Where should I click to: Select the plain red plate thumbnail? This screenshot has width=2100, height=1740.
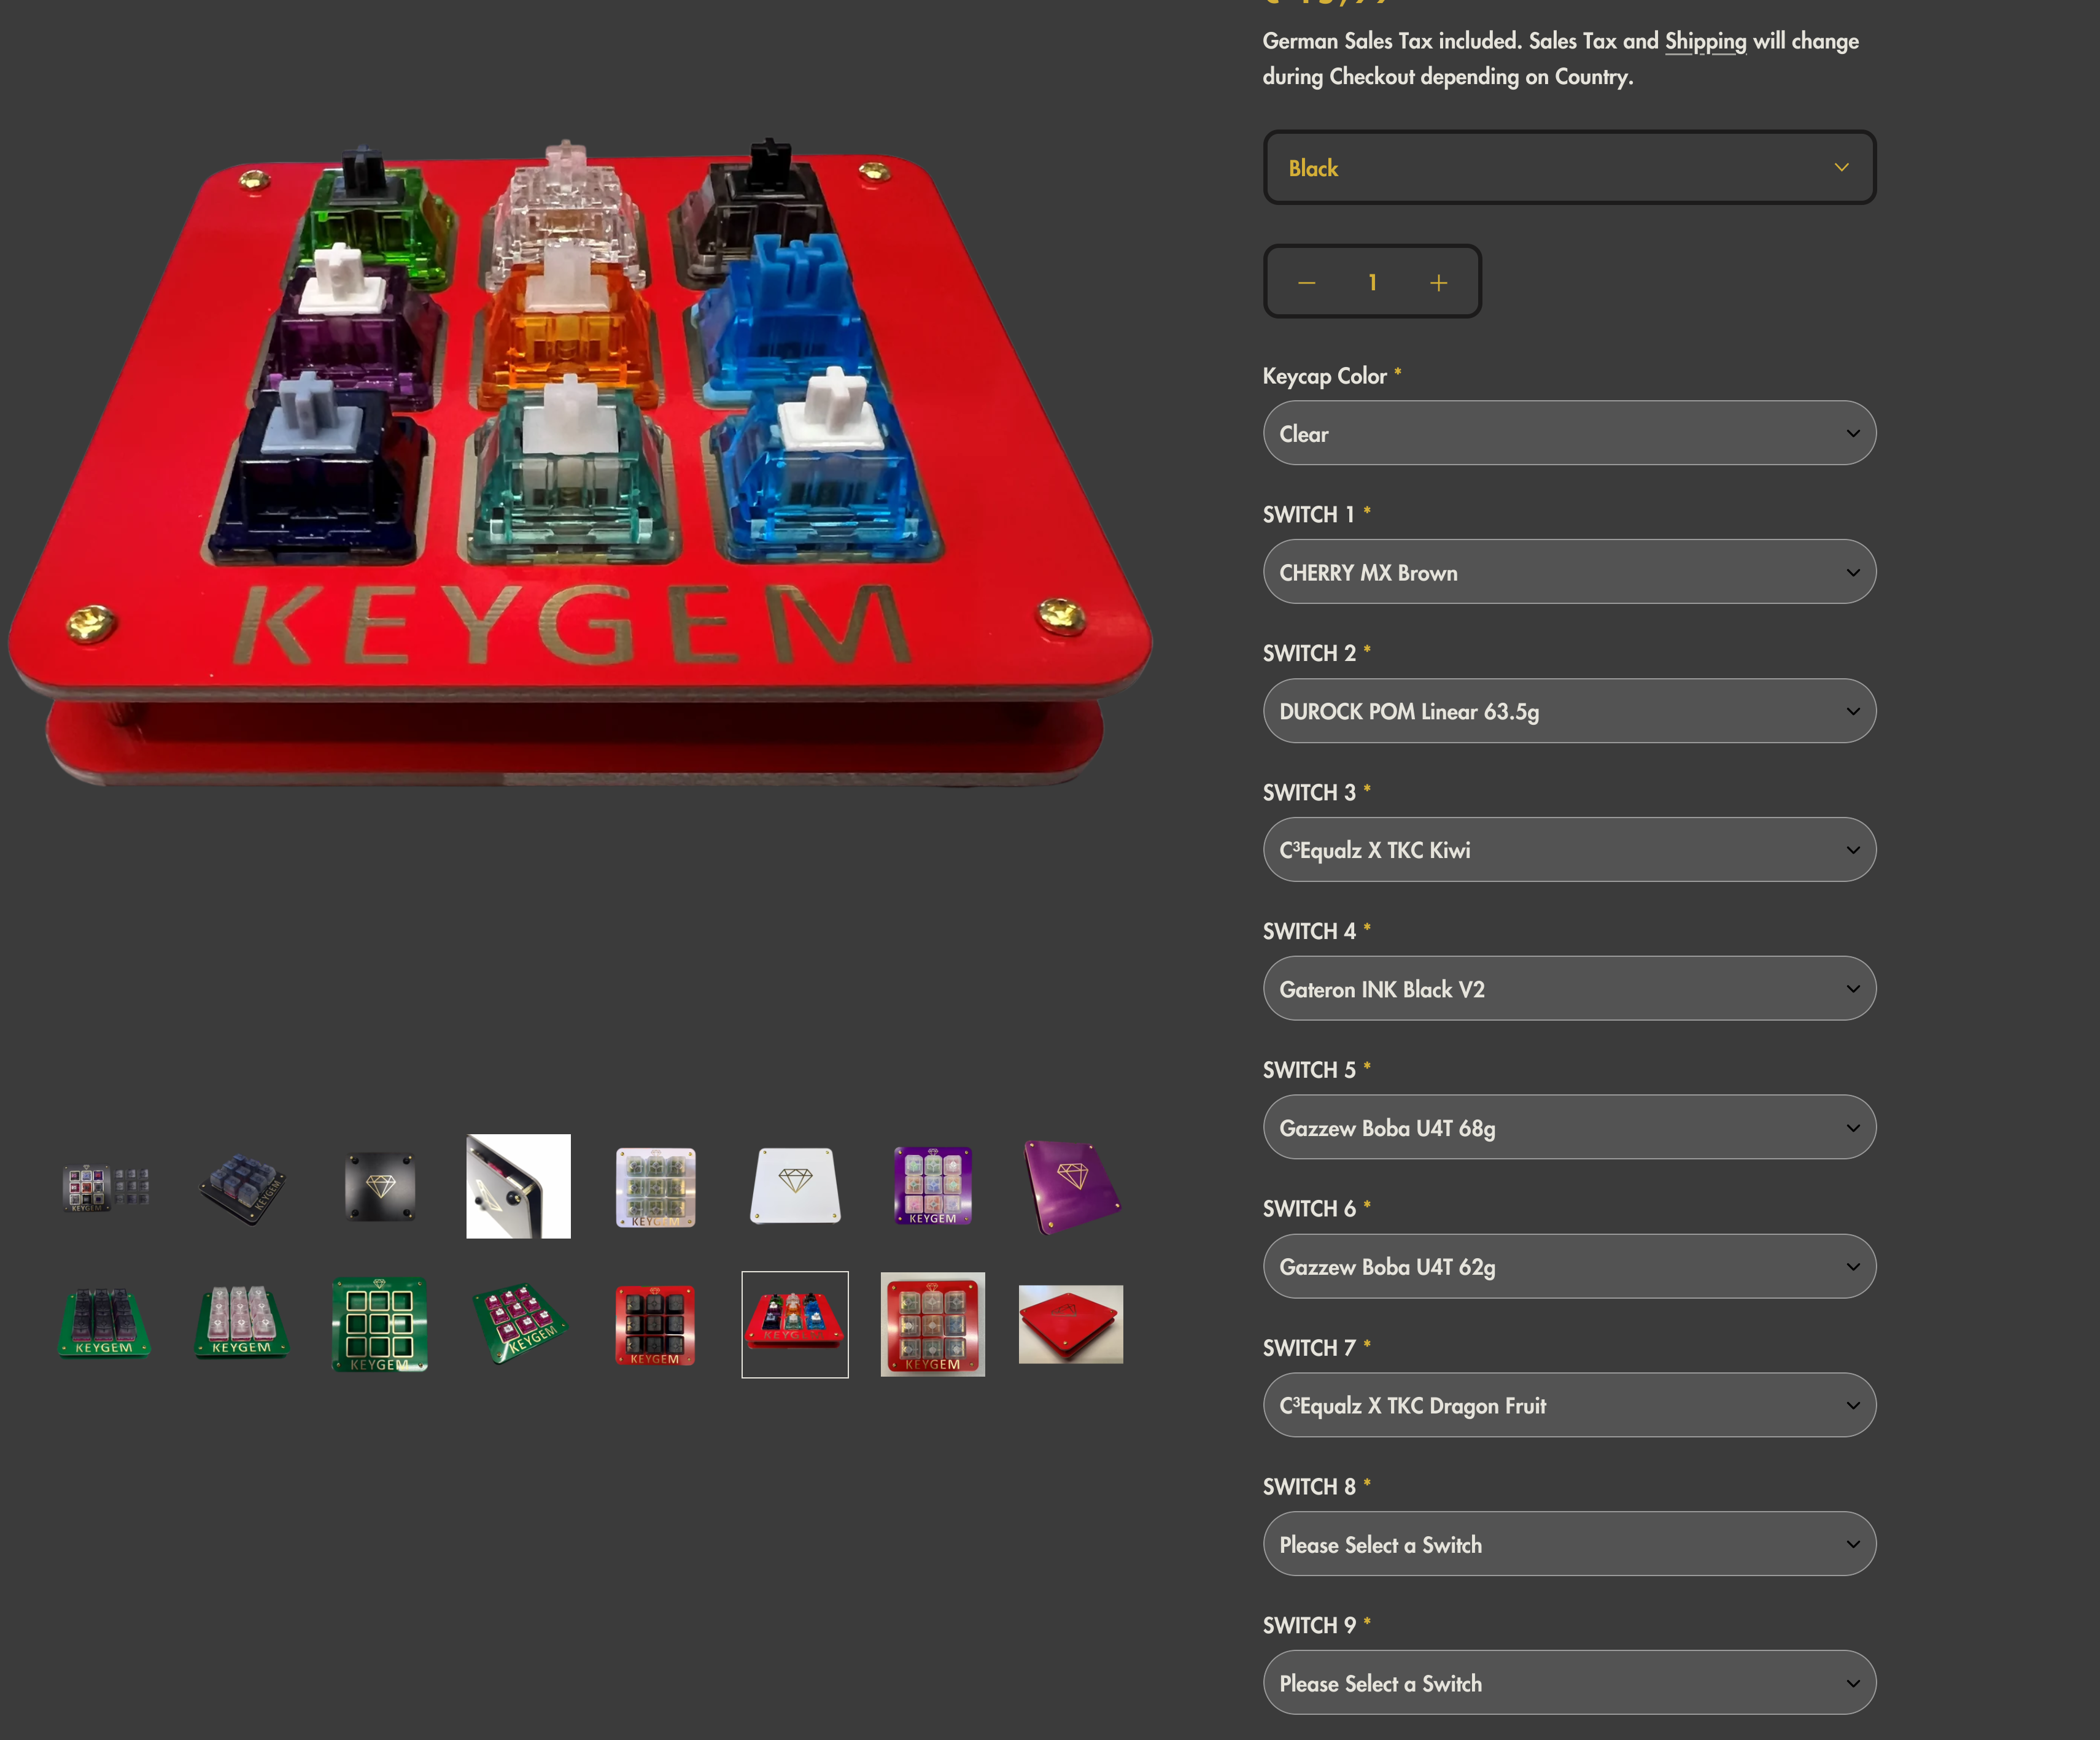[1071, 1324]
